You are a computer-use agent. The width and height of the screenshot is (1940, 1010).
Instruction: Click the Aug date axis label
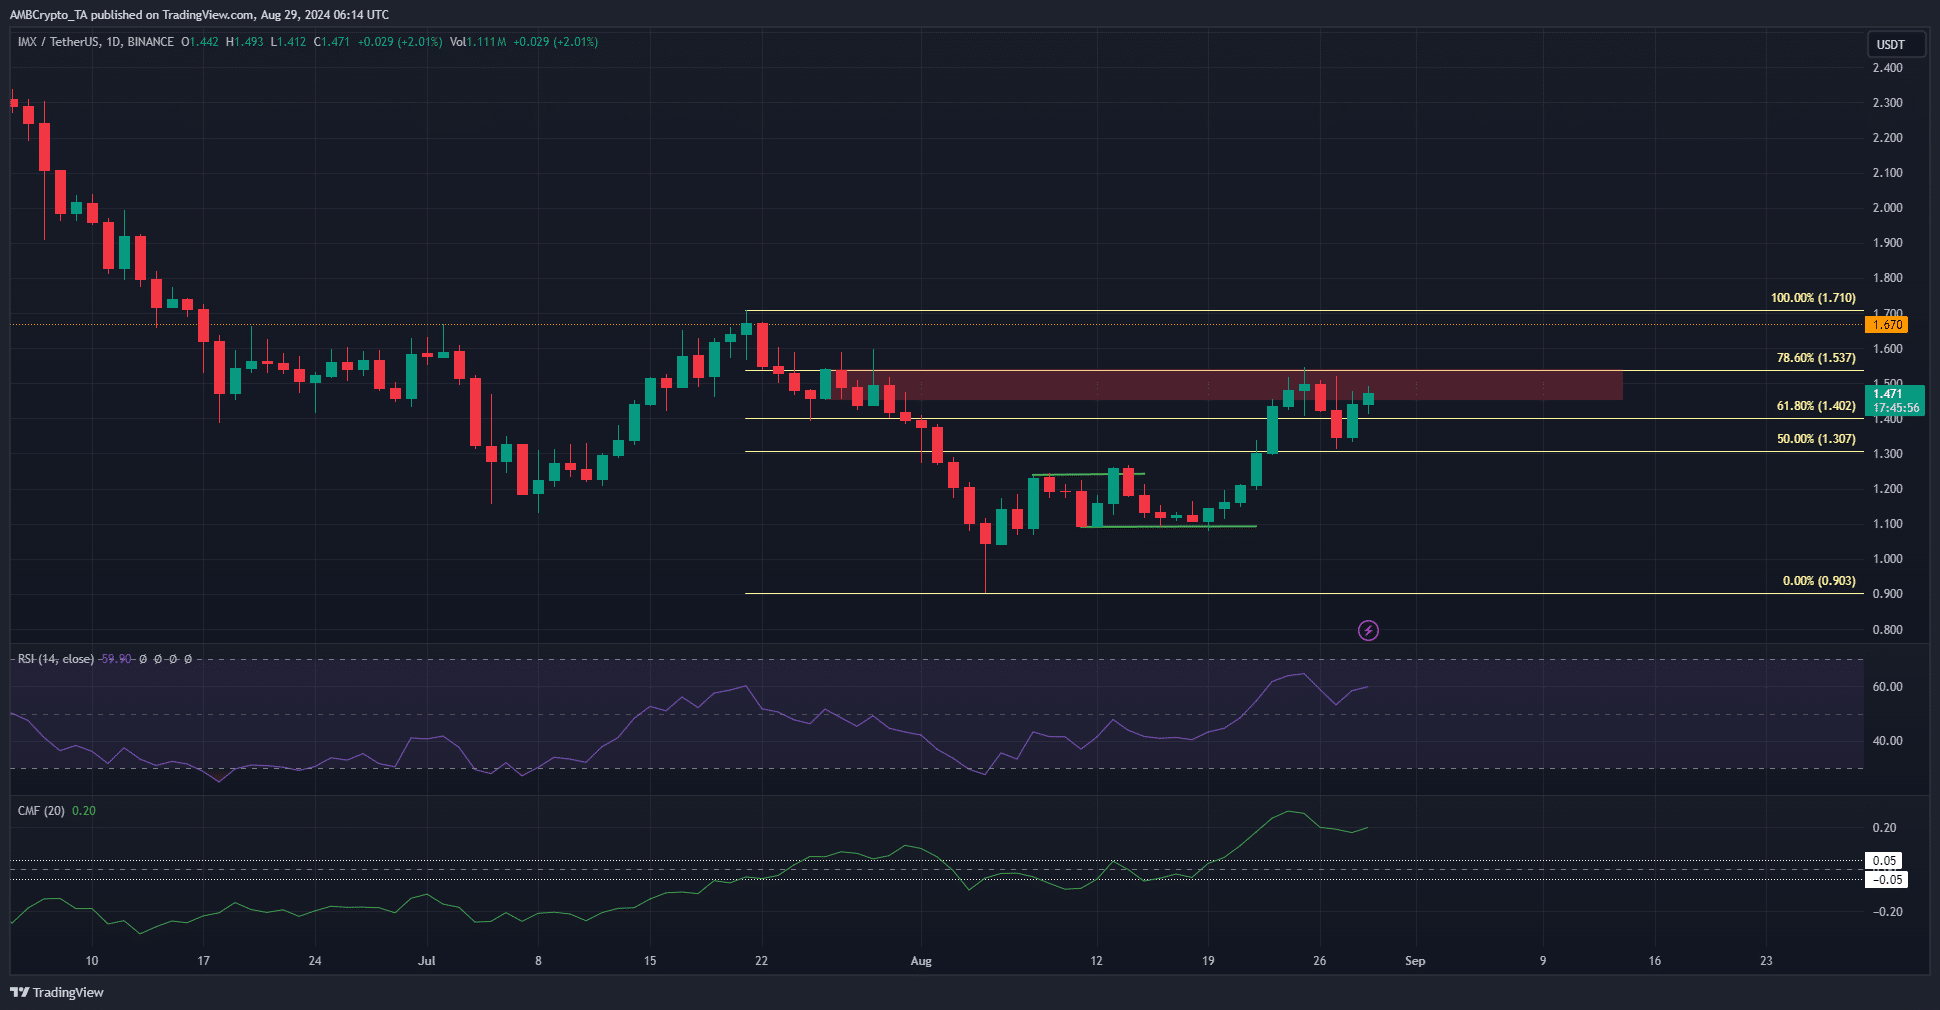pyautogui.click(x=921, y=961)
